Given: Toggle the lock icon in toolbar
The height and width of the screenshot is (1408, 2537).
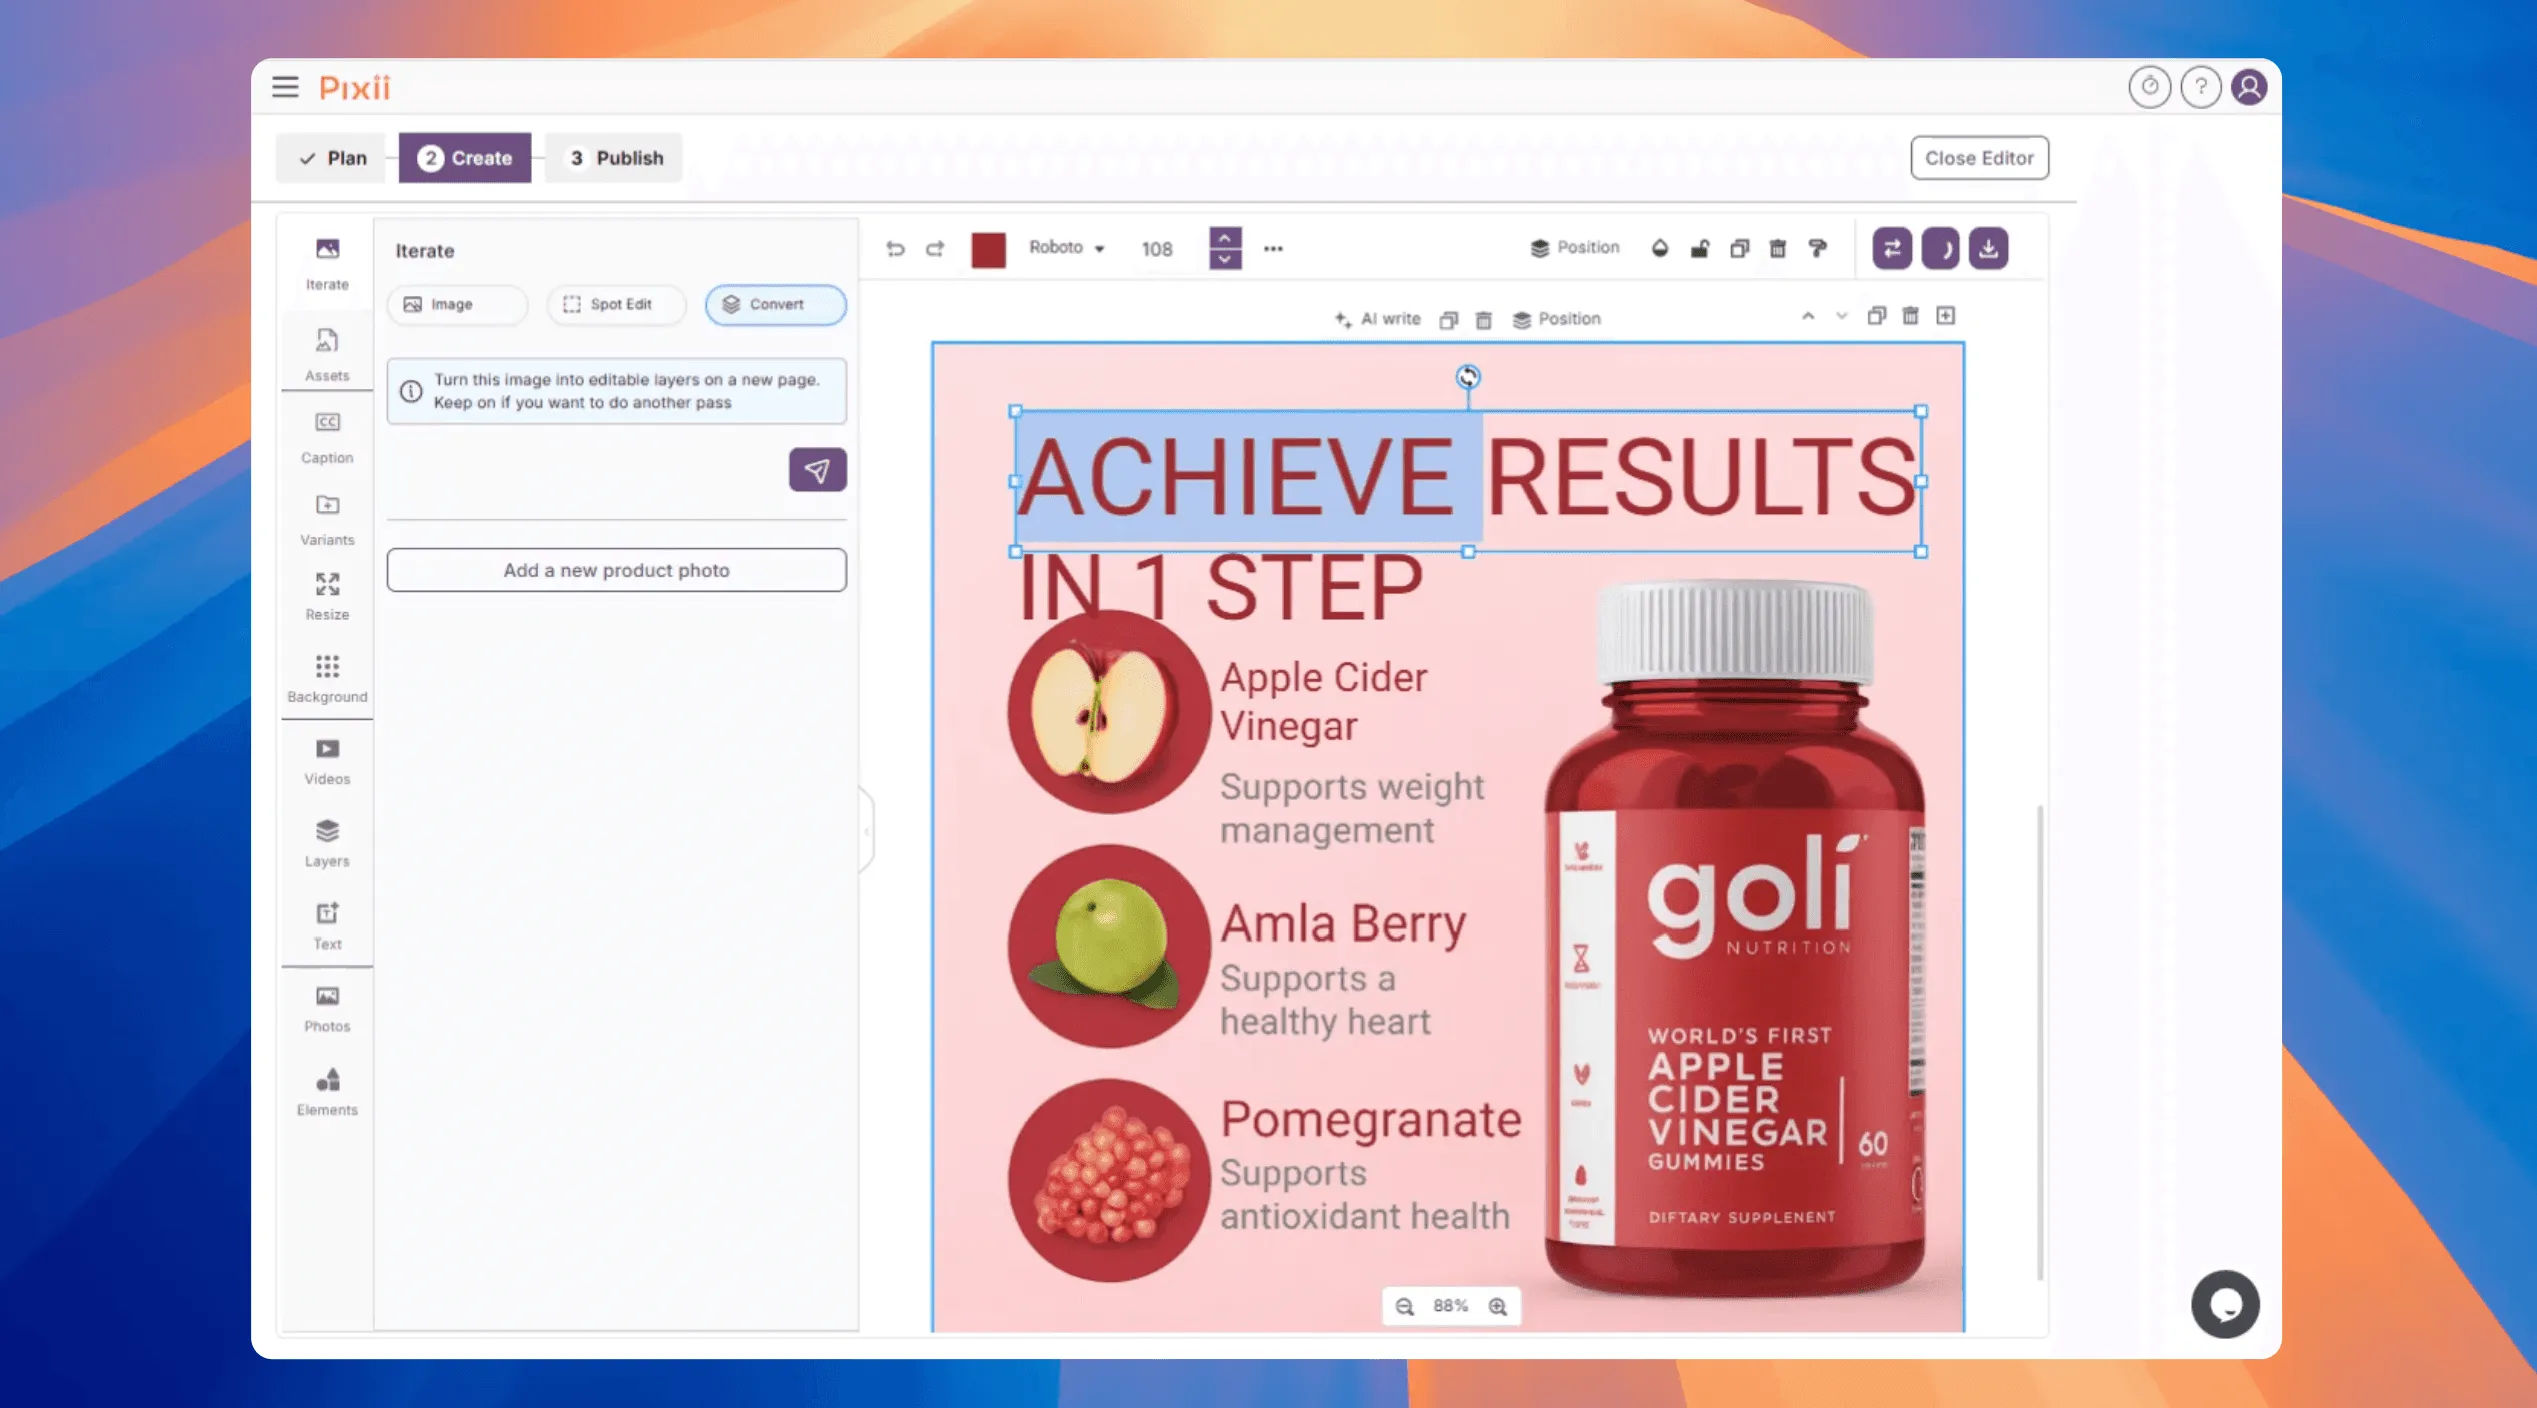Looking at the screenshot, I should point(1699,248).
